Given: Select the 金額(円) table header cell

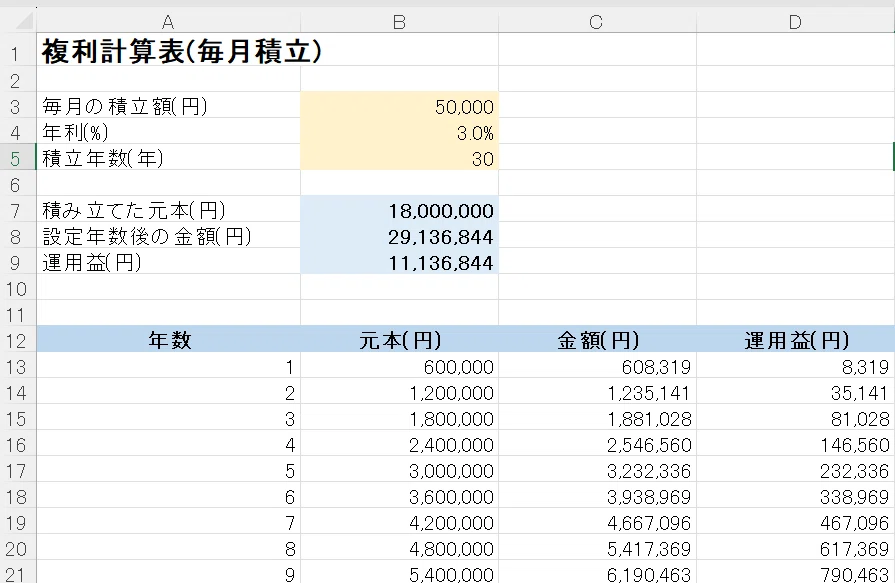Looking at the screenshot, I should [597, 339].
